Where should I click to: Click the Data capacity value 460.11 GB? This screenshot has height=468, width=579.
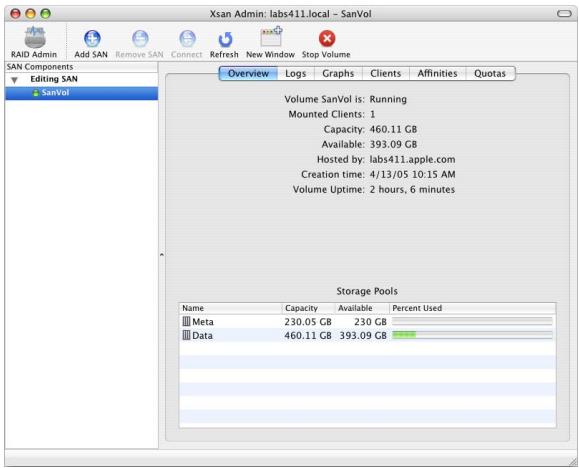click(x=308, y=335)
